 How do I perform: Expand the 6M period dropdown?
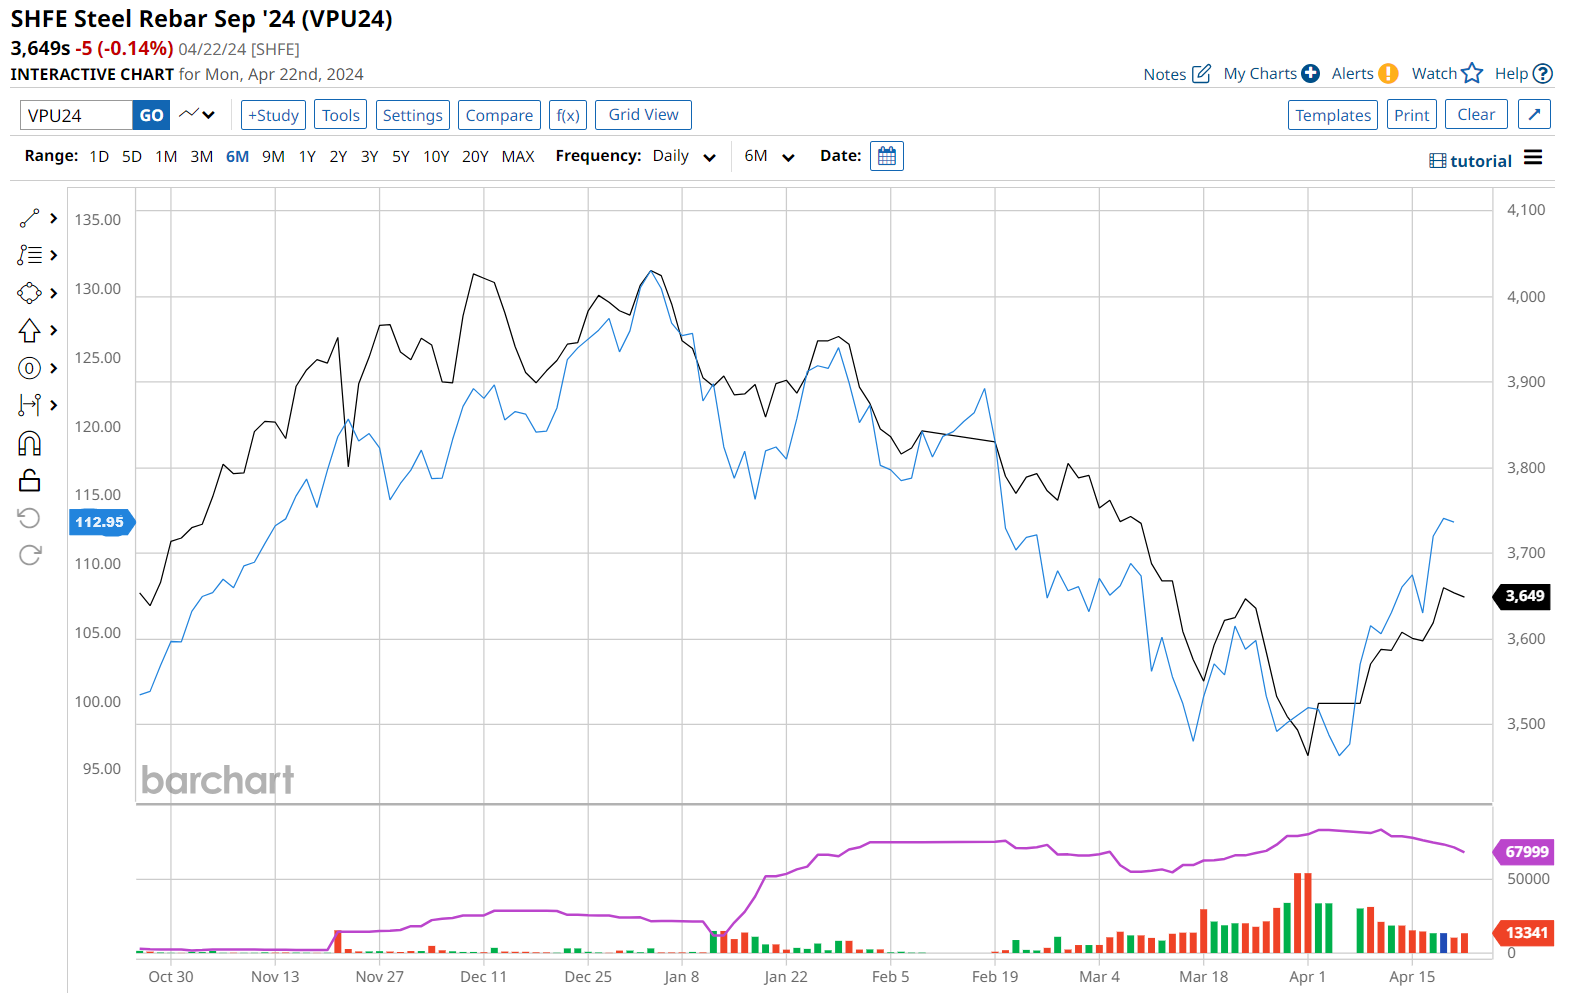pyautogui.click(x=768, y=157)
